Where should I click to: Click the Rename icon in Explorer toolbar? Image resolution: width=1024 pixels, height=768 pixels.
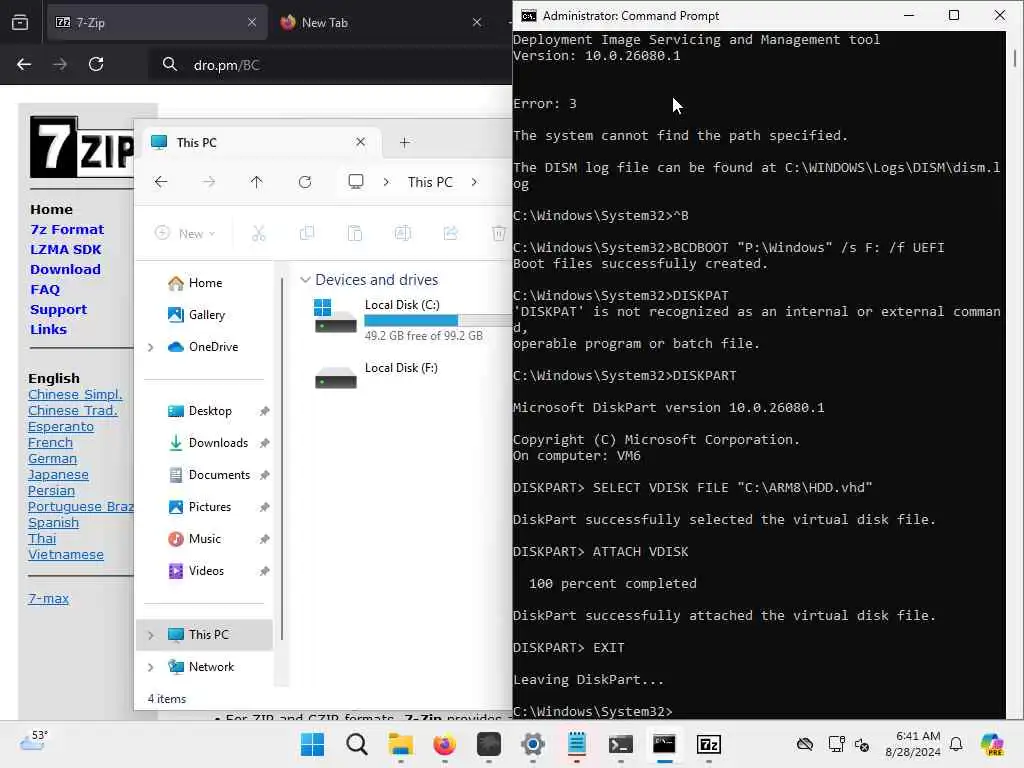pos(403,233)
